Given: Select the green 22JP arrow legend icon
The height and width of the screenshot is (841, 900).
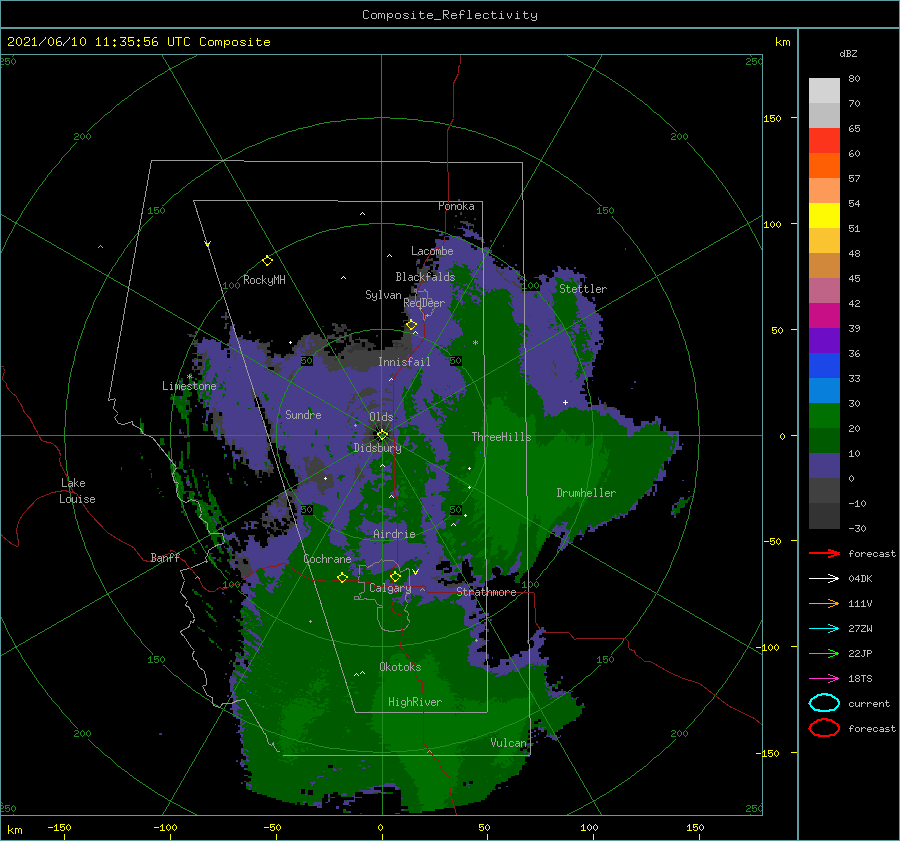Looking at the screenshot, I should 824,653.
